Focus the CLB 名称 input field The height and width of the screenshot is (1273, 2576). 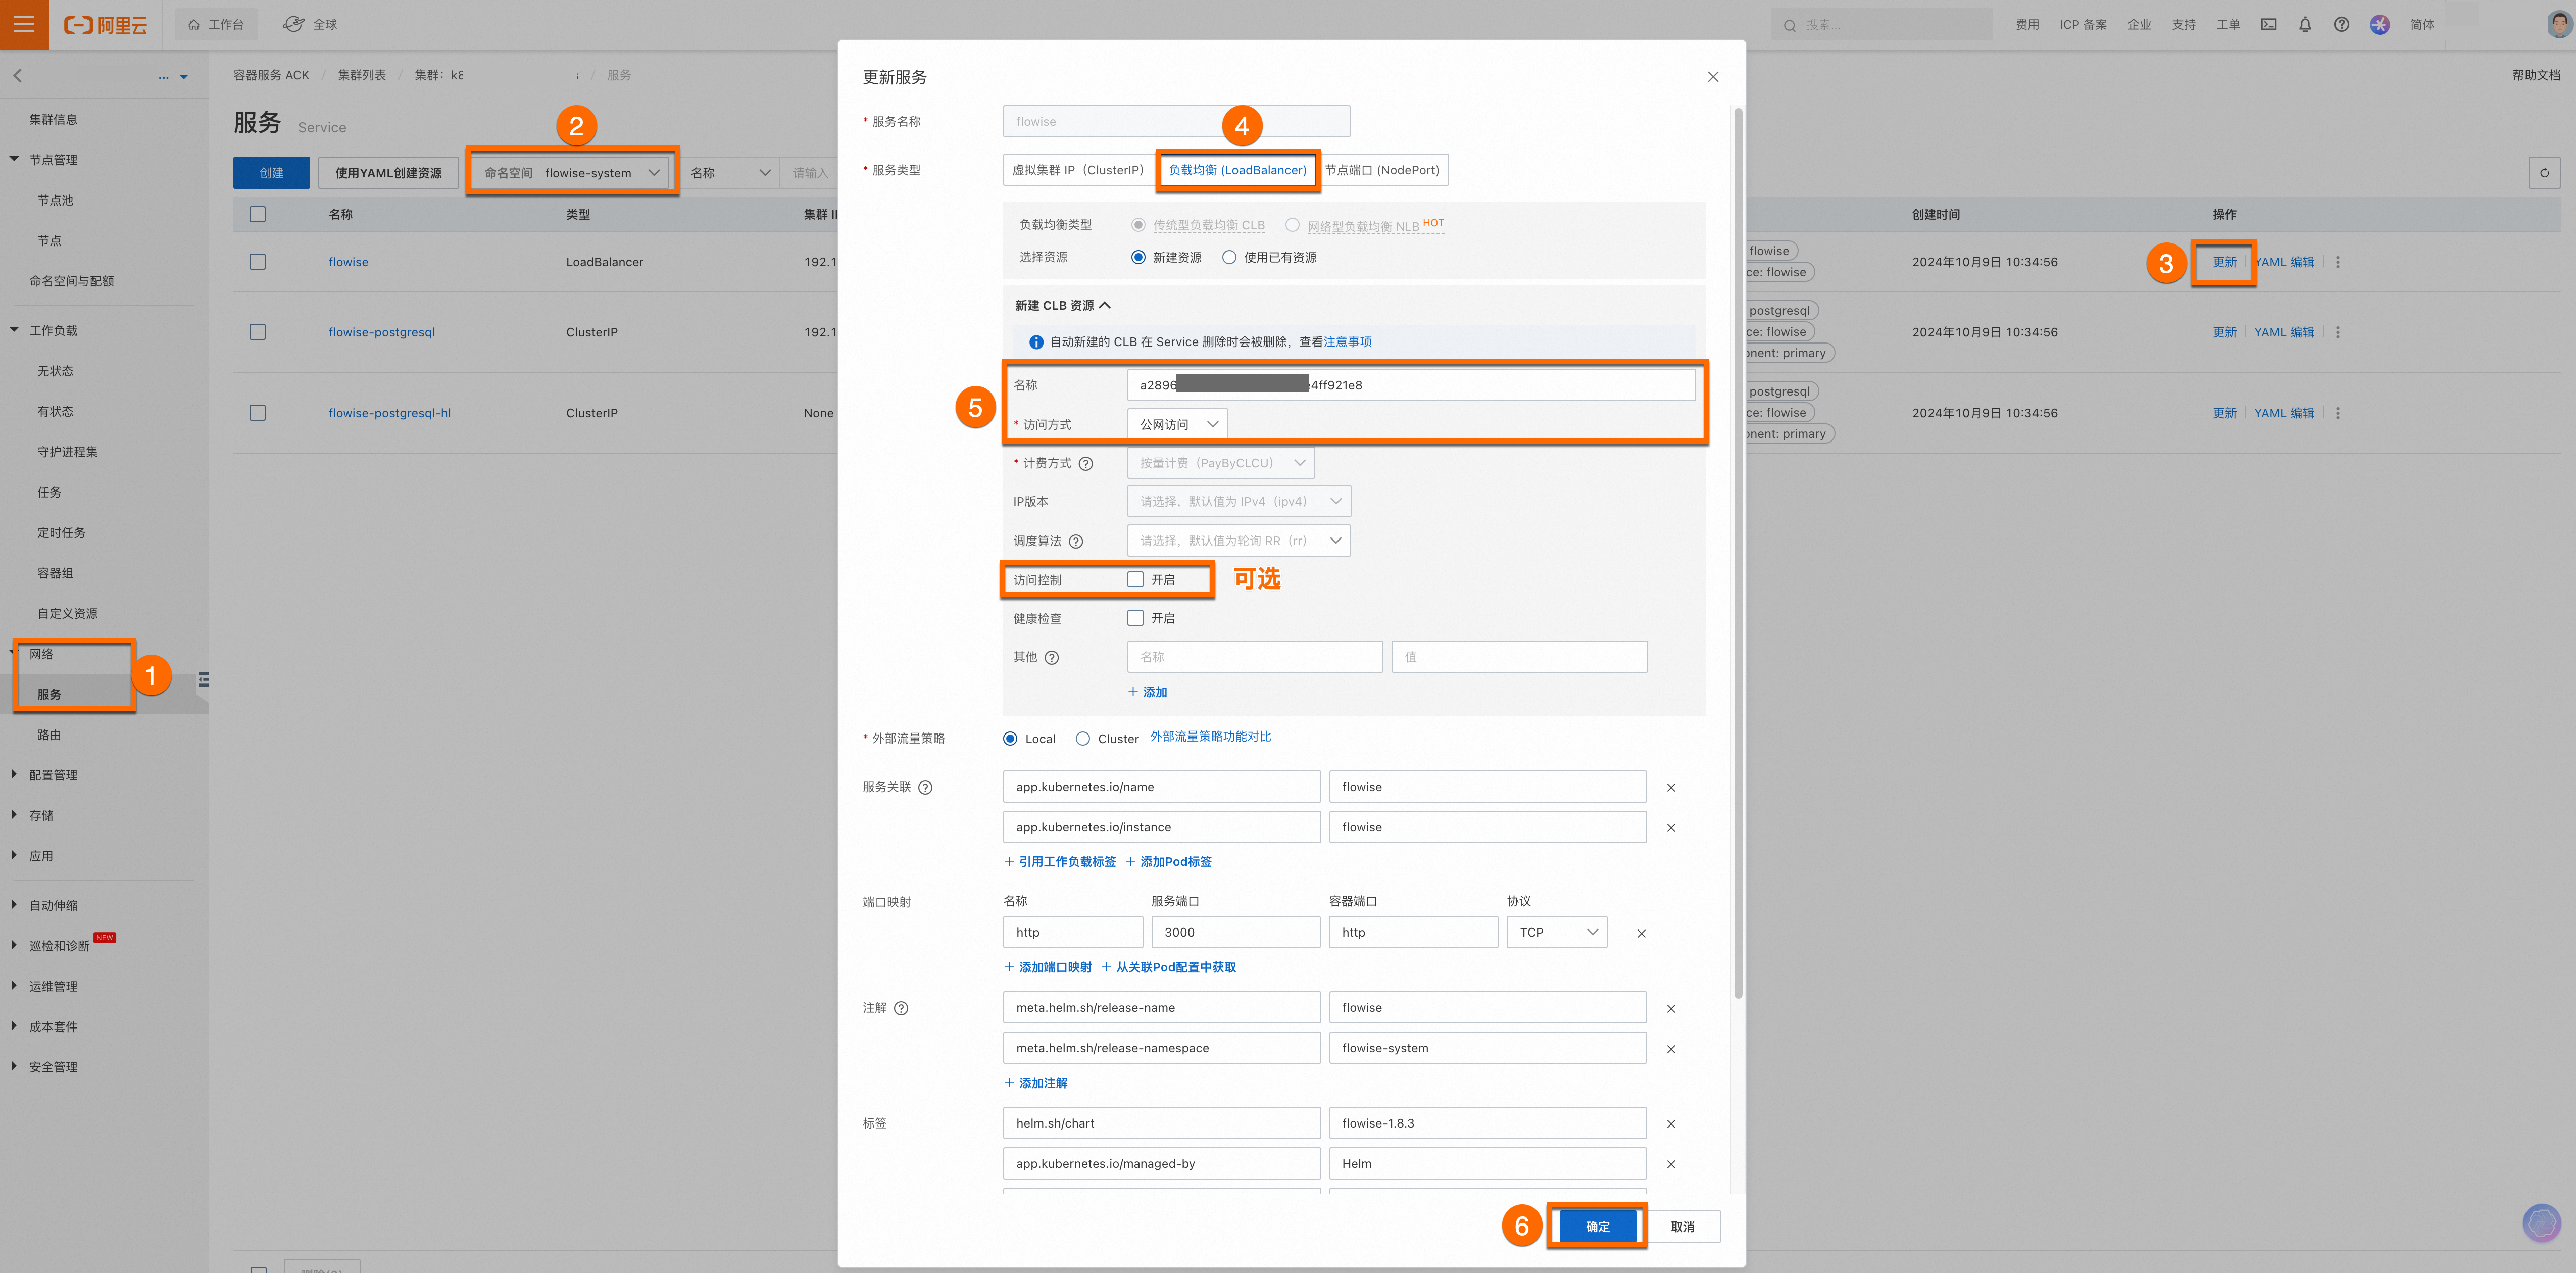point(1410,385)
